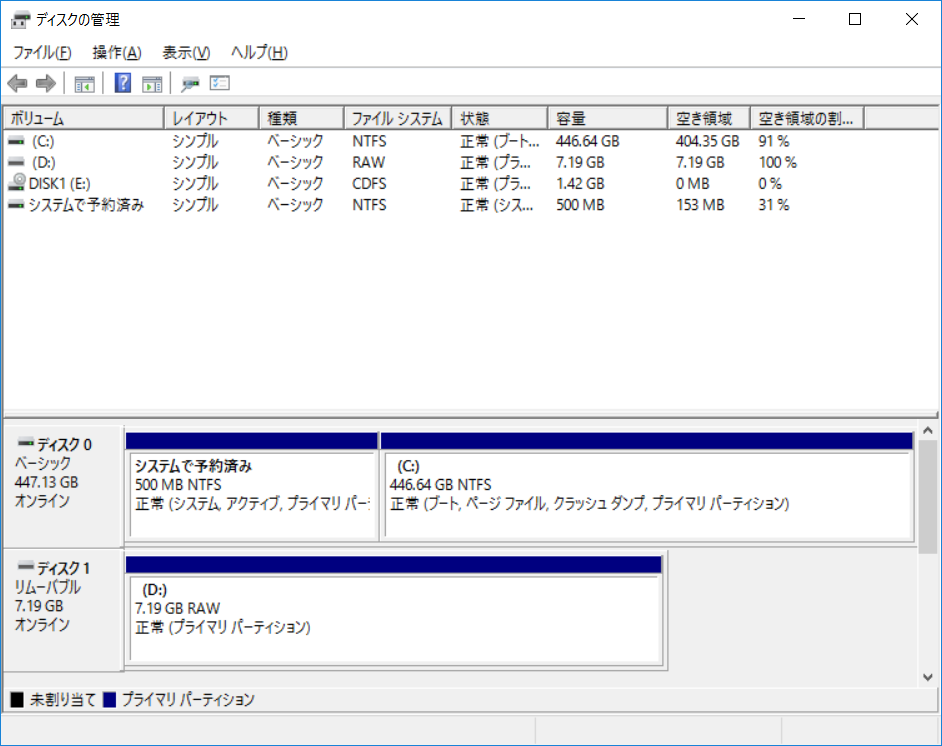Click the 447.13 GB size under ディスク 0
Screen dimensions: 942x746
point(46,482)
